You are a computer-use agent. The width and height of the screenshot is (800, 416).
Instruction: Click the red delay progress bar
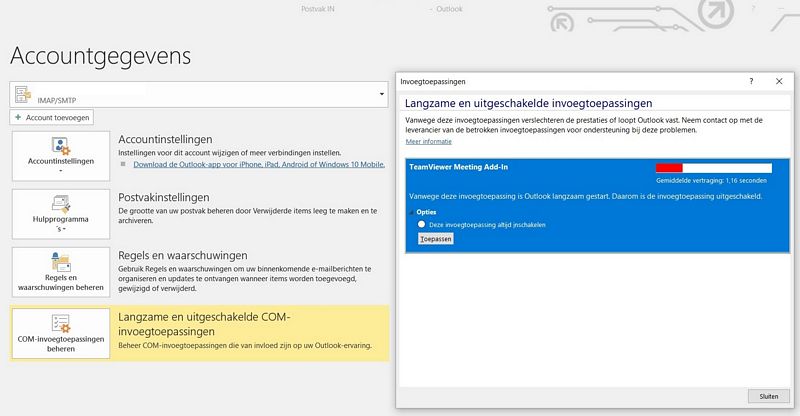tap(714, 168)
